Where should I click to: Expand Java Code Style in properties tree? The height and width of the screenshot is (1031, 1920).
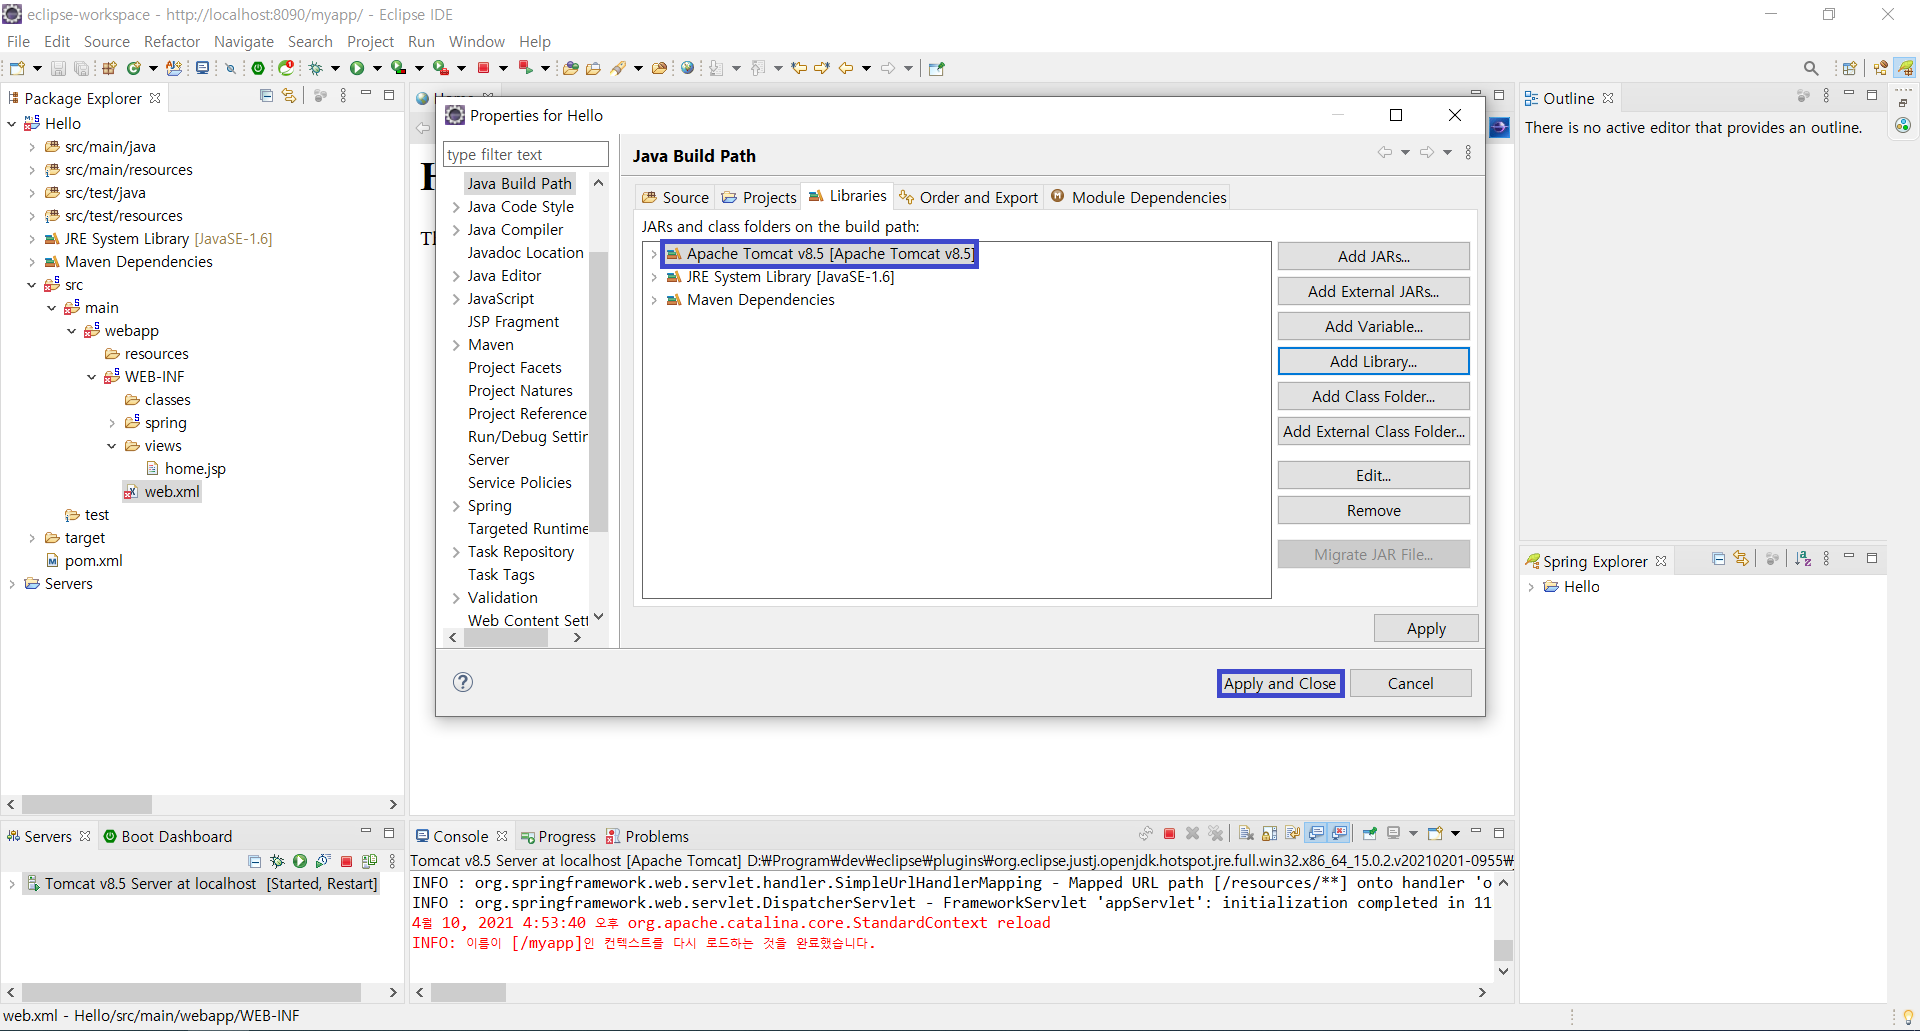pyautogui.click(x=456, y=207)
